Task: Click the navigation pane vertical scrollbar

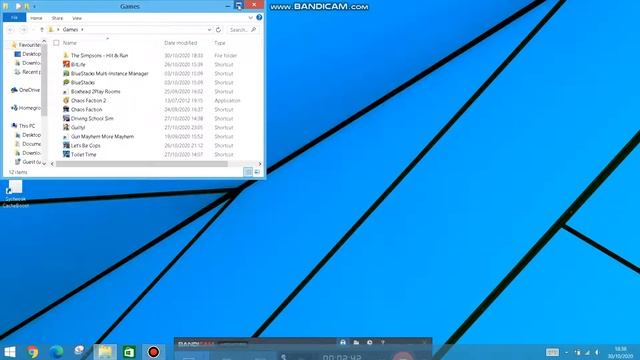Action: coord(44,80)
